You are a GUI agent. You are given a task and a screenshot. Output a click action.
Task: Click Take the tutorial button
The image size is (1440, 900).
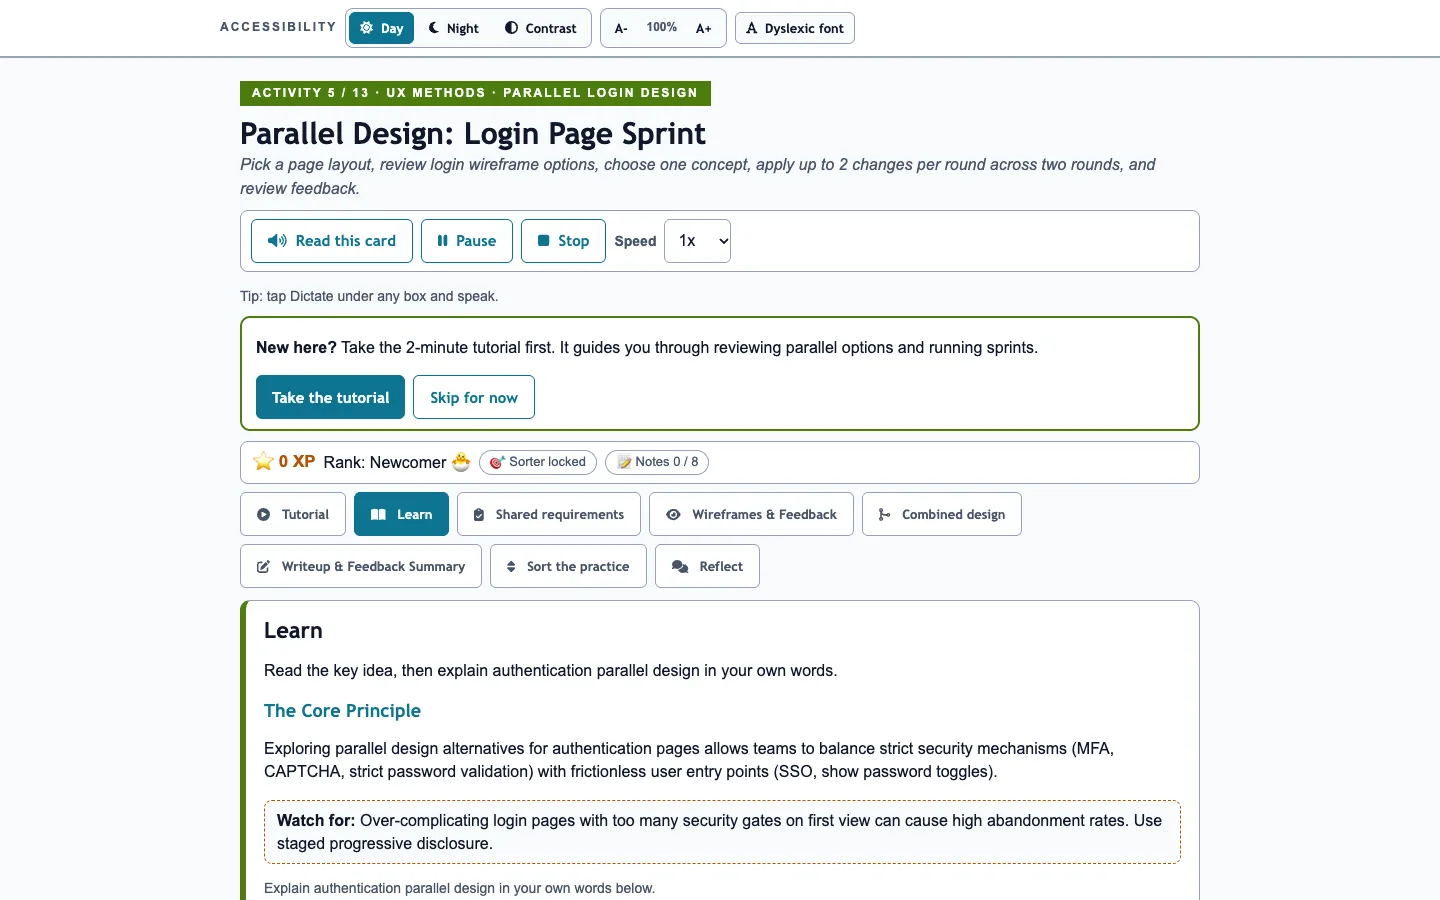click(x=330, y=397)
